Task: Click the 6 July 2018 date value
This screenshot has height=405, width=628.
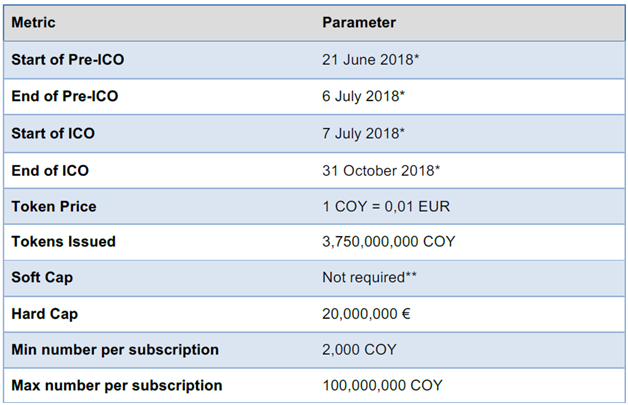Action: [x=364, y=96]
